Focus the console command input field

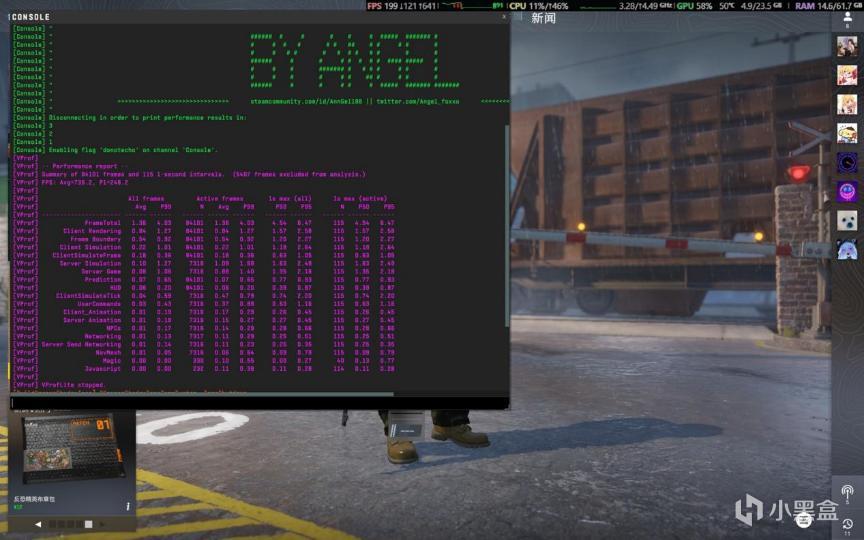coord(259,403)
